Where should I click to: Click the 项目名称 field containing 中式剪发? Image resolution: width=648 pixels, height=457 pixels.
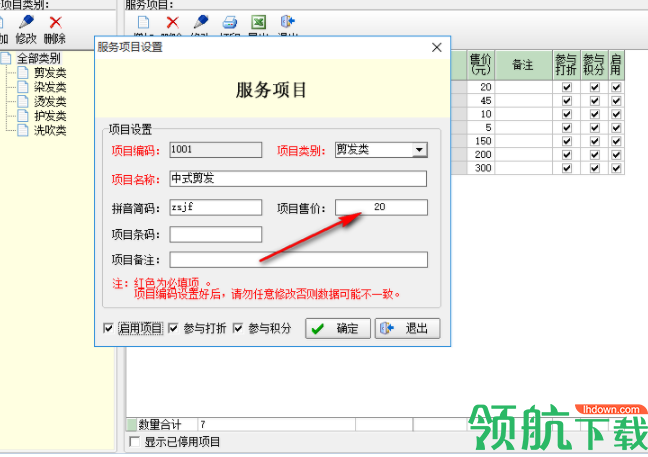pos(298,179)
